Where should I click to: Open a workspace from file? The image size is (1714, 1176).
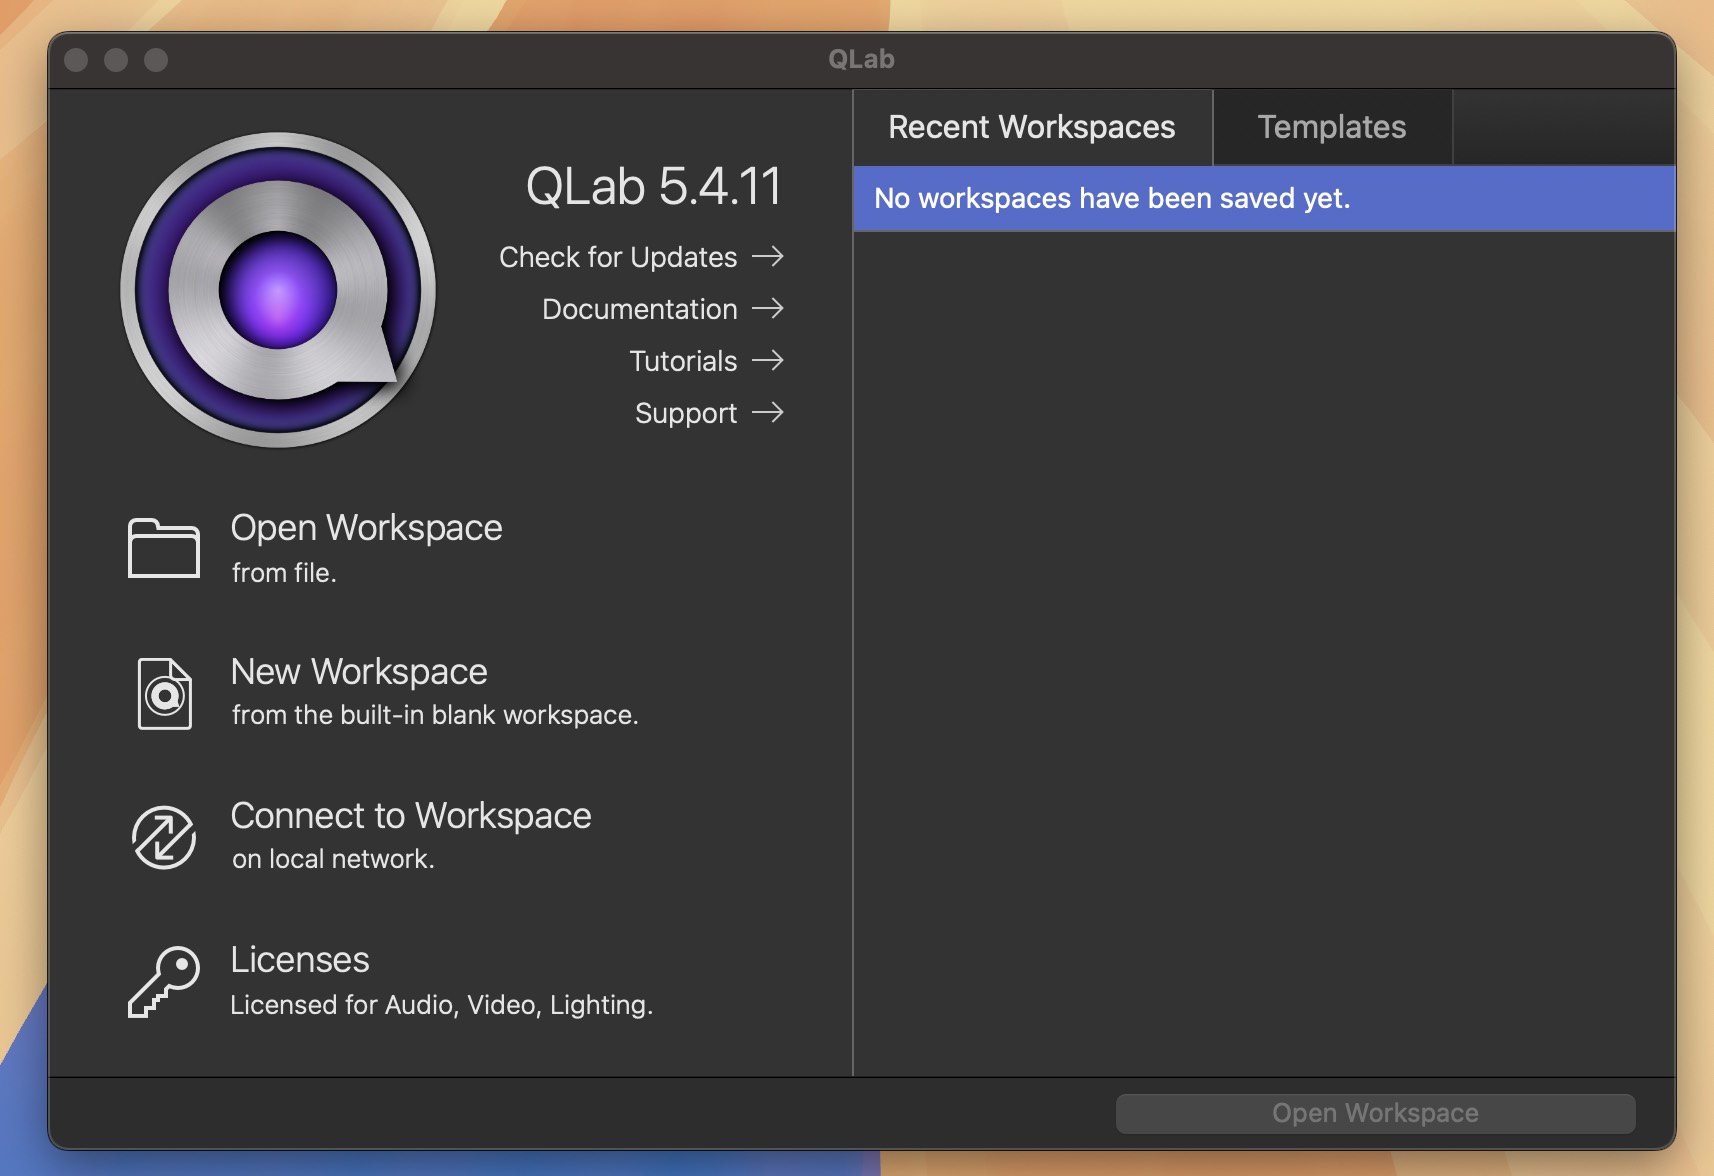click(x=366, y=527)
